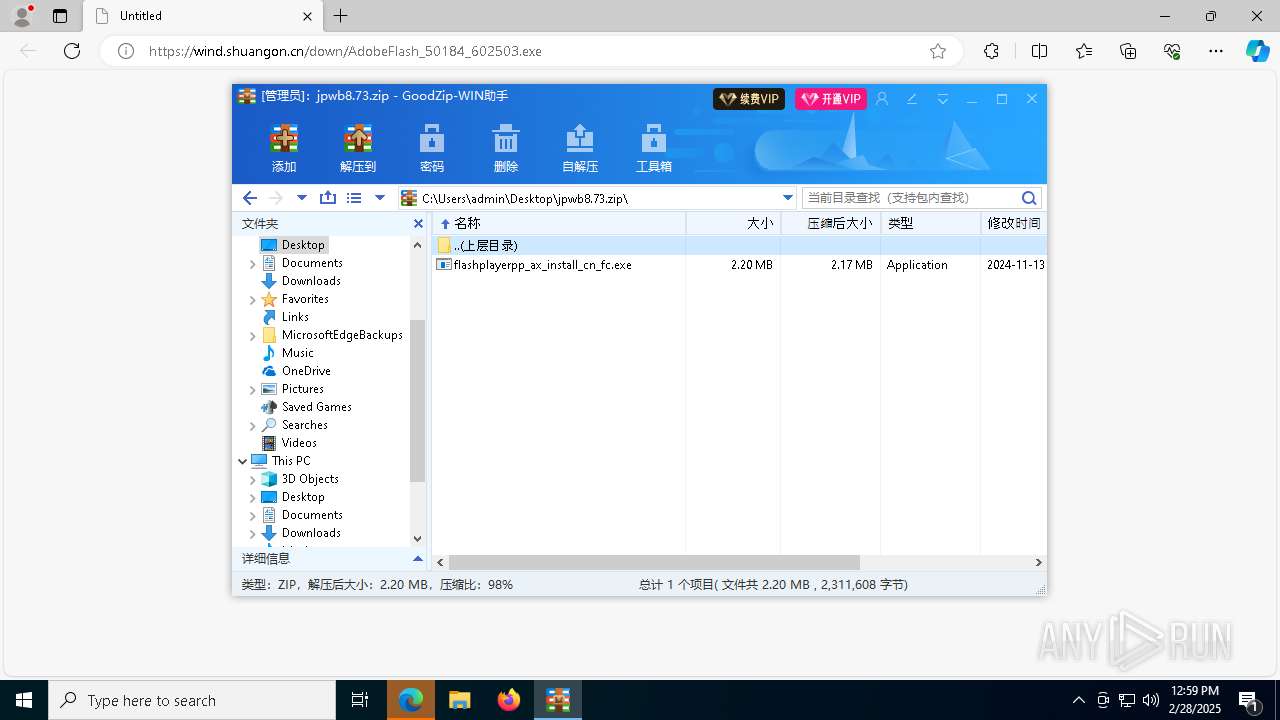Image resolution: width=1280 pixels, height=720 pixels.
Task: Open File Explorer from the taskbar
Action: (x=460, y=700)
